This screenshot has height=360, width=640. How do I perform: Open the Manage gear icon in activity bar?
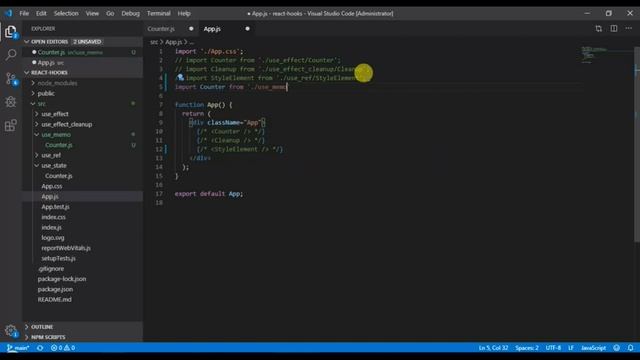click(11, 330)
